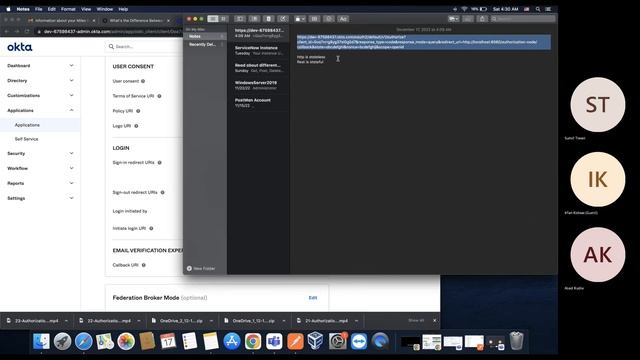The height and width of the screenshot is (360, 640).
Task: Click the help icon beside Policy URI
Action: click(x=138, y=111)
